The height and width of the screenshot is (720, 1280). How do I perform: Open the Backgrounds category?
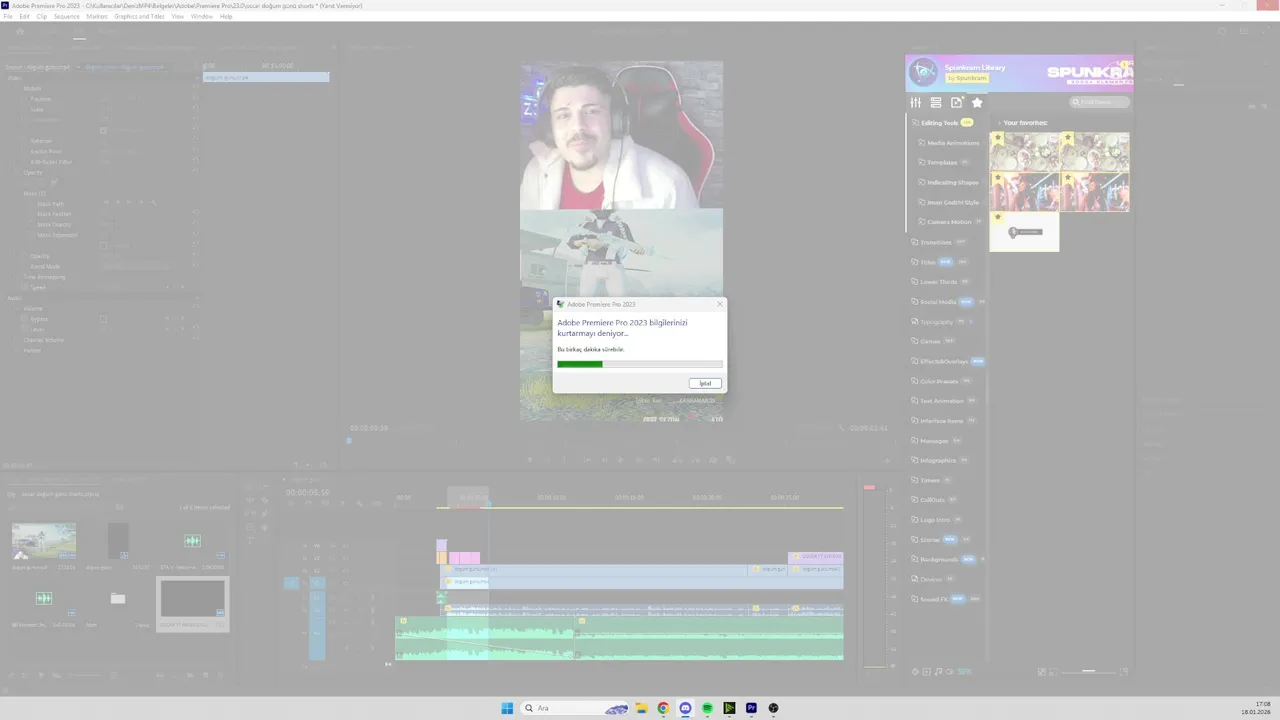(x=939, y=559)
